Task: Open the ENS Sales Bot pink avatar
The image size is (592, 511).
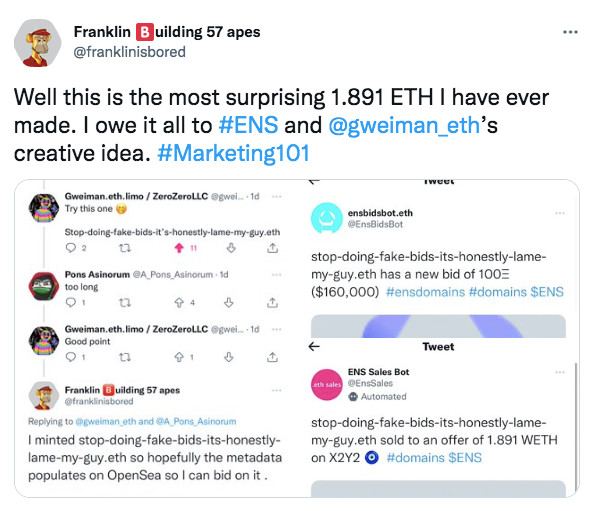Action: coord(327,384)
